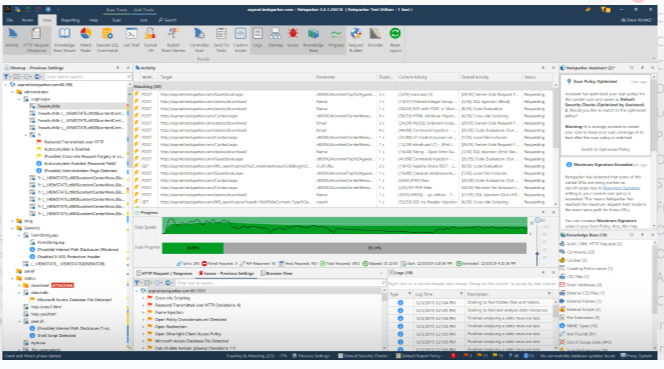
Task: Open the Request Builder tool
Action: [356, 40]
